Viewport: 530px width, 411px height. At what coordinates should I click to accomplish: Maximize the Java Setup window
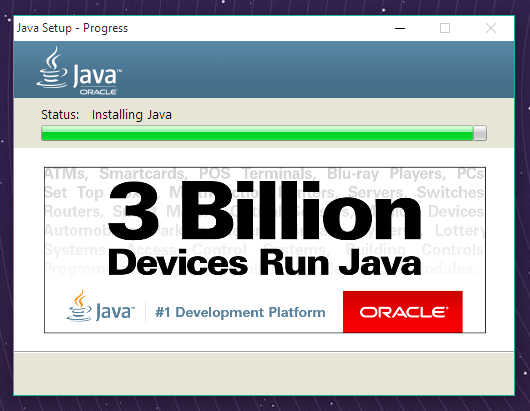445,28
